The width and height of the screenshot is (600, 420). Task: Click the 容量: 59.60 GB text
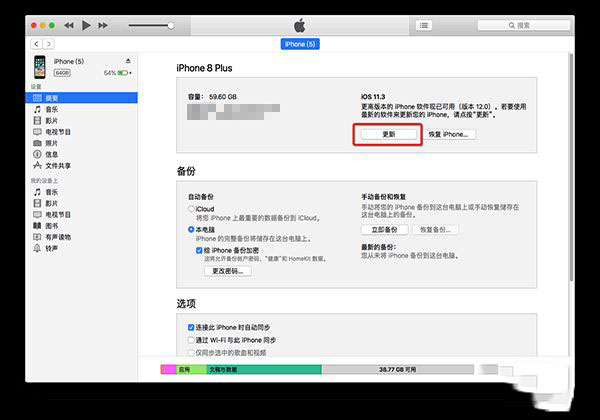click(212, 97)
